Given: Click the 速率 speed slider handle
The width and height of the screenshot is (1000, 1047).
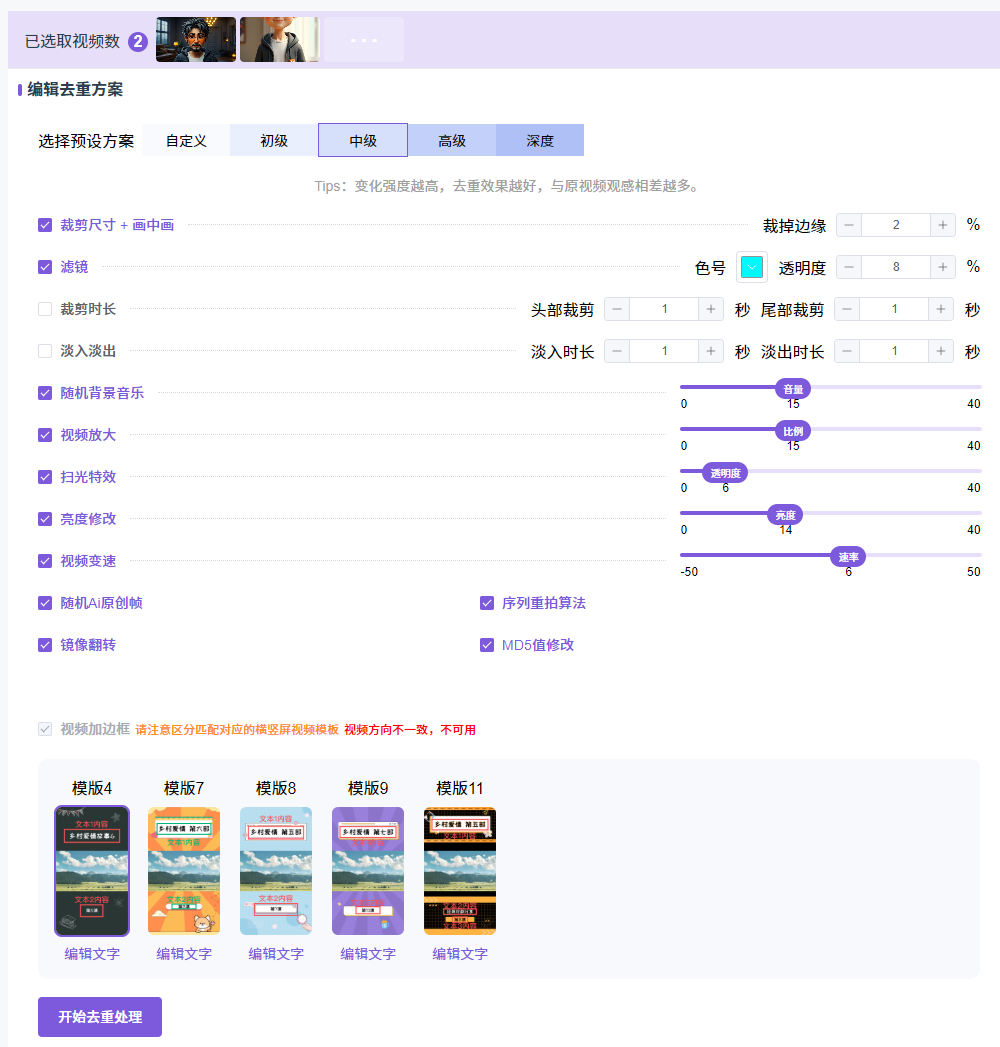Looking at the screenshot, I should point(848,557).
